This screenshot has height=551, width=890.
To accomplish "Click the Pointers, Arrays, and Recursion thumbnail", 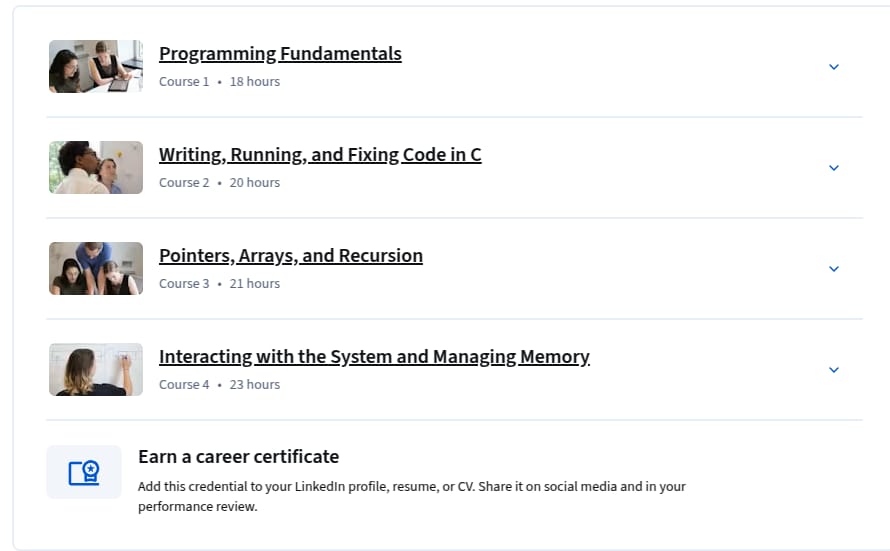I will pyautogui.click(x=96, y=268).
